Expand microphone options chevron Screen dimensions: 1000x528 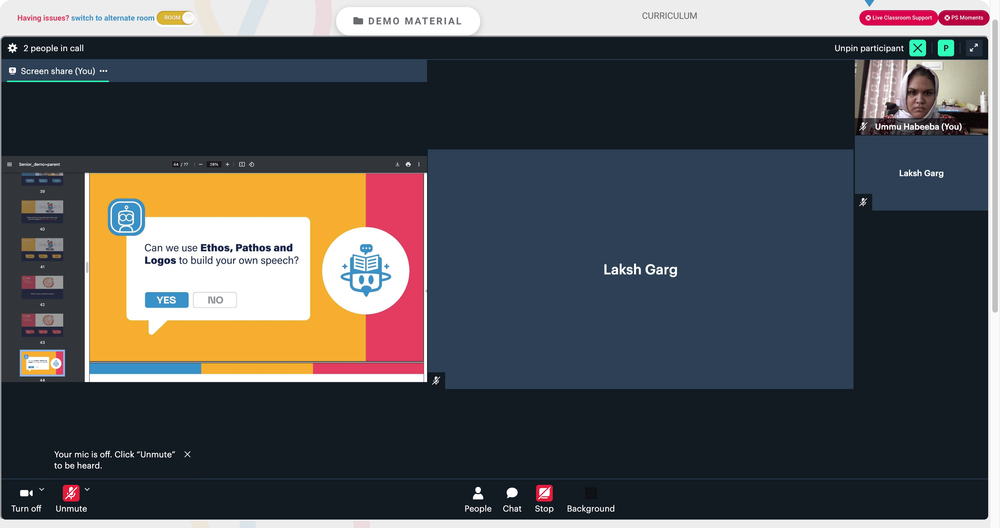click(x=87, y=490)
